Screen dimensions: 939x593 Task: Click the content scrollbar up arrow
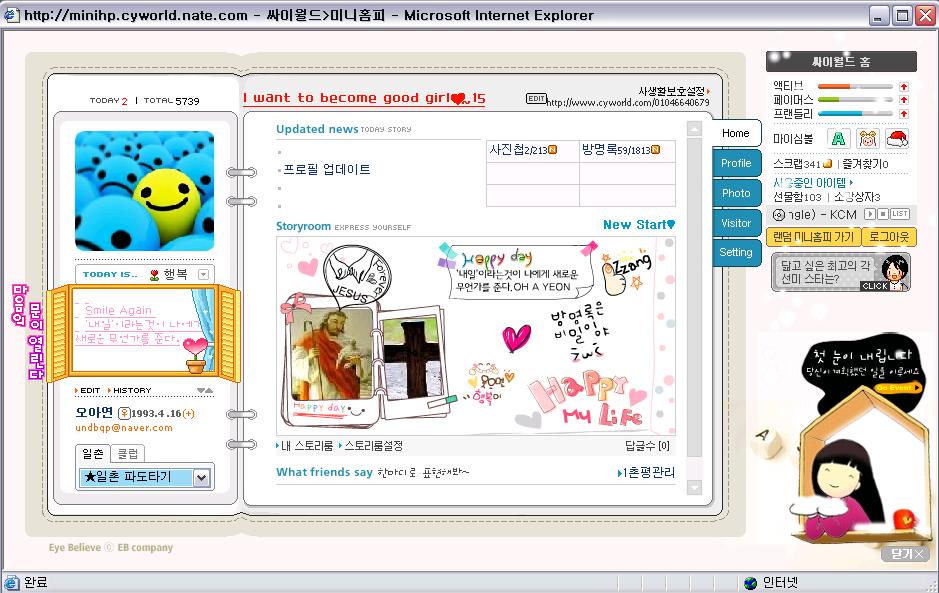694,128
